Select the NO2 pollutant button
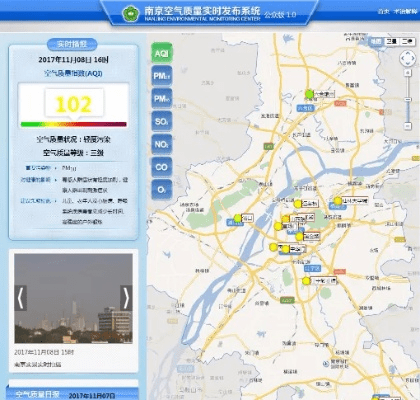The image size is (420, 400). [x=162, y=144]
